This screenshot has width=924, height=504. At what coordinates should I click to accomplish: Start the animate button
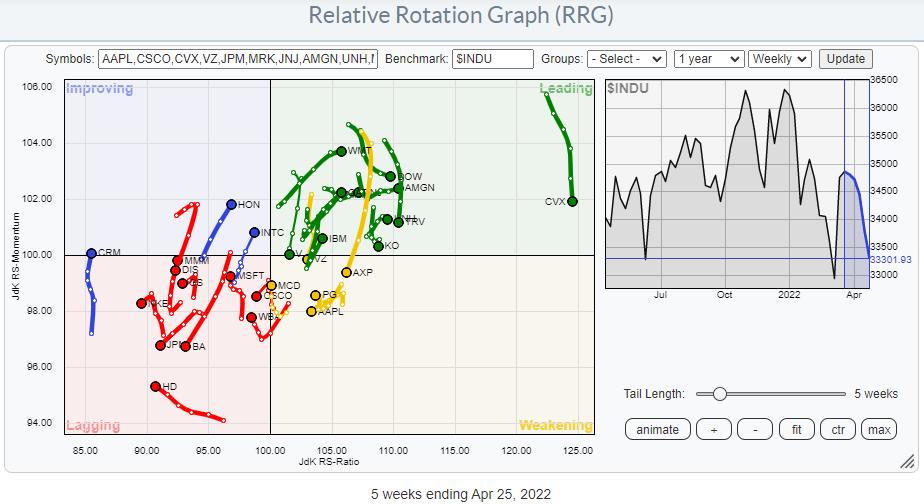657,429
